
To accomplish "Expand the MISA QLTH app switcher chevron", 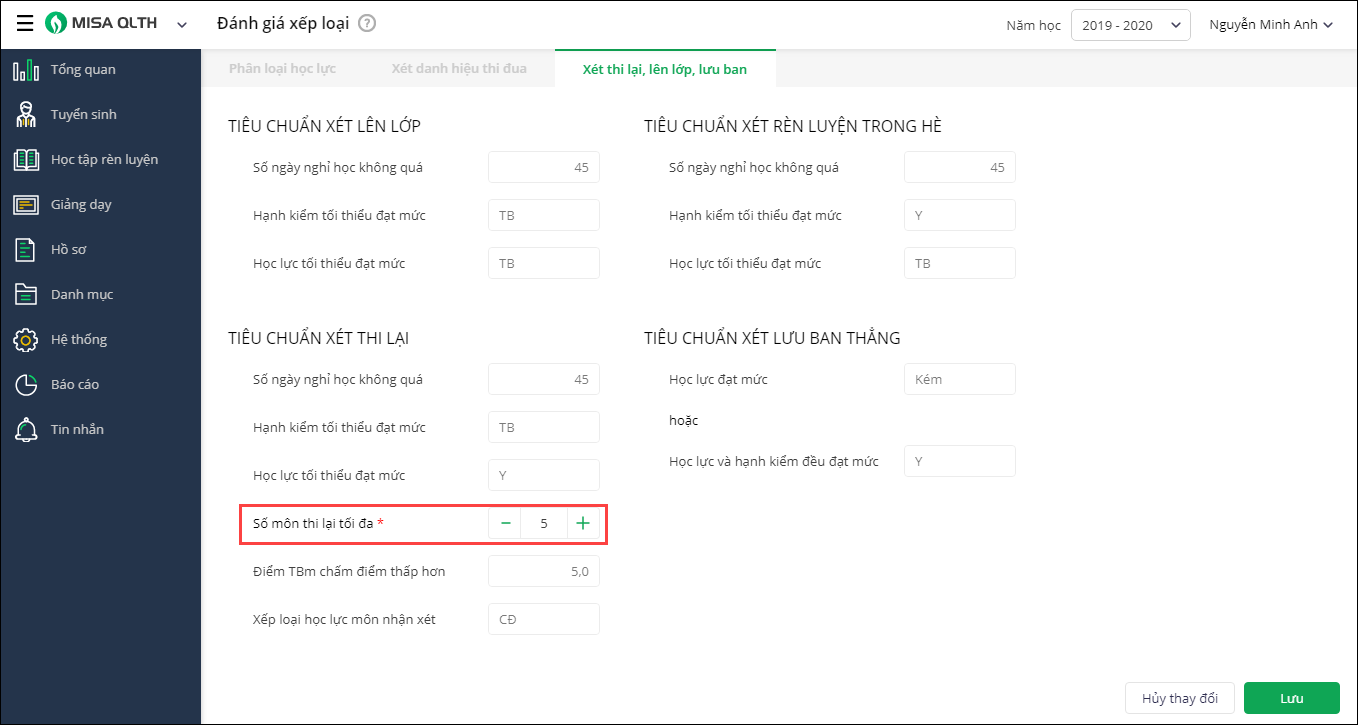I will (x=182, y=25).
